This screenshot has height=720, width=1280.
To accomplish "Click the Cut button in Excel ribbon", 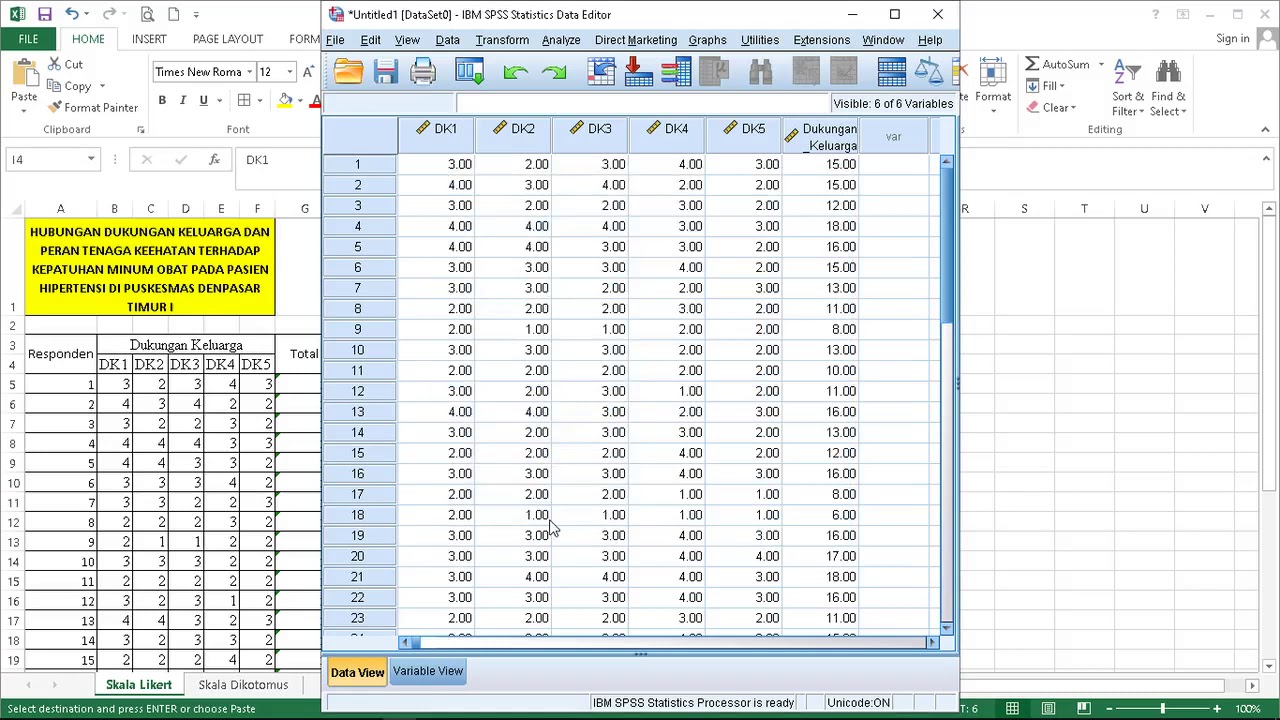I will pos(65,64).
